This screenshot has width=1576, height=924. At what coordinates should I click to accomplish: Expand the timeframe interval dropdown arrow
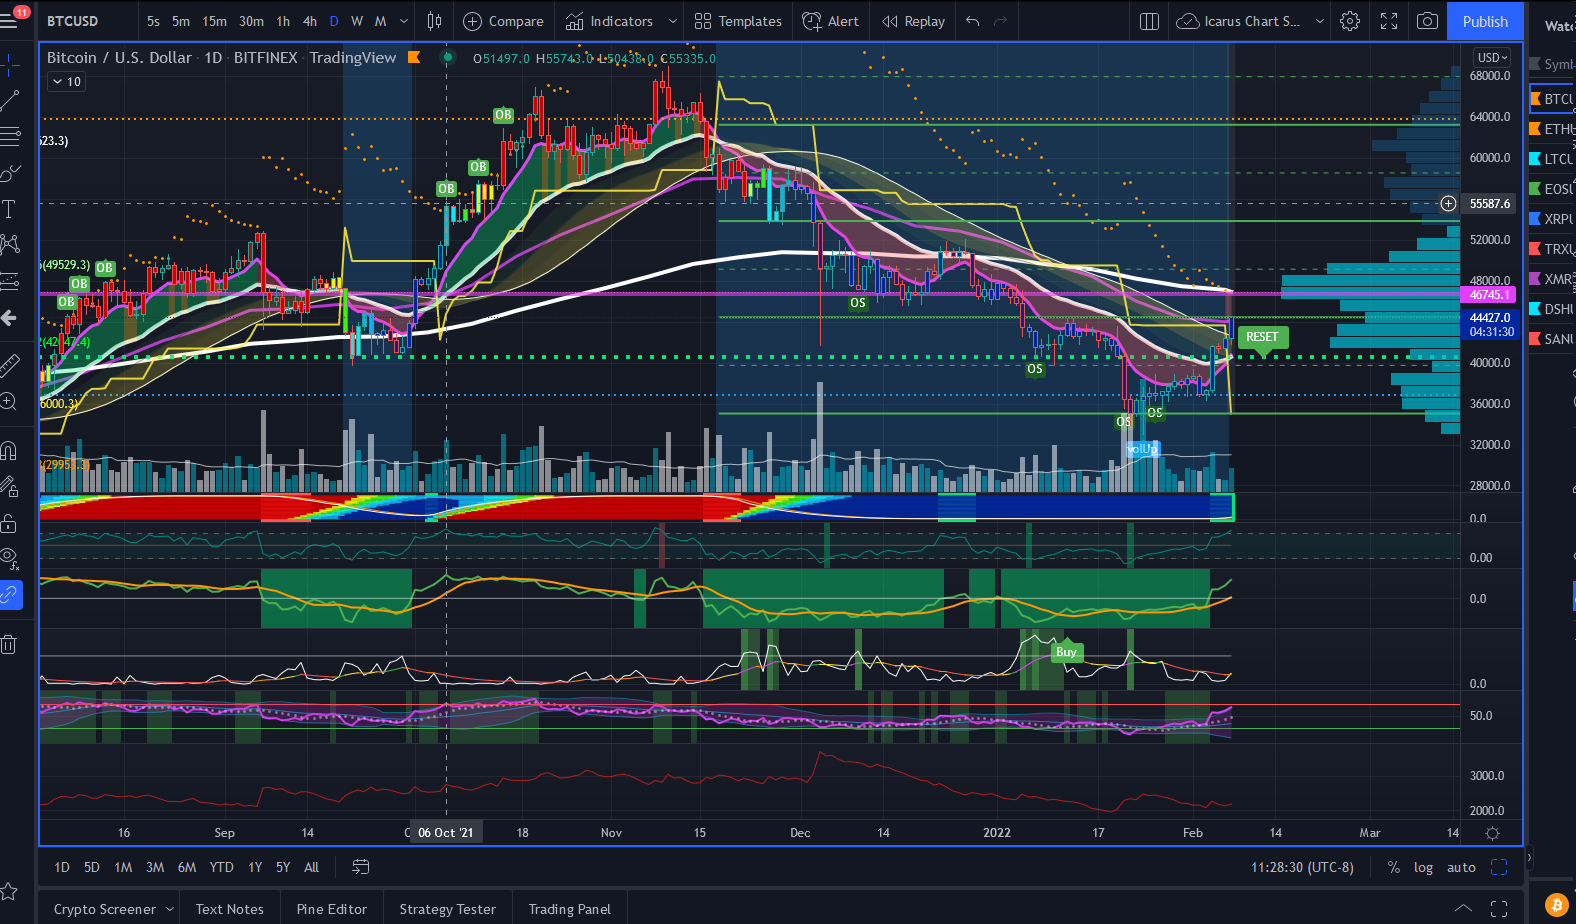404,21
